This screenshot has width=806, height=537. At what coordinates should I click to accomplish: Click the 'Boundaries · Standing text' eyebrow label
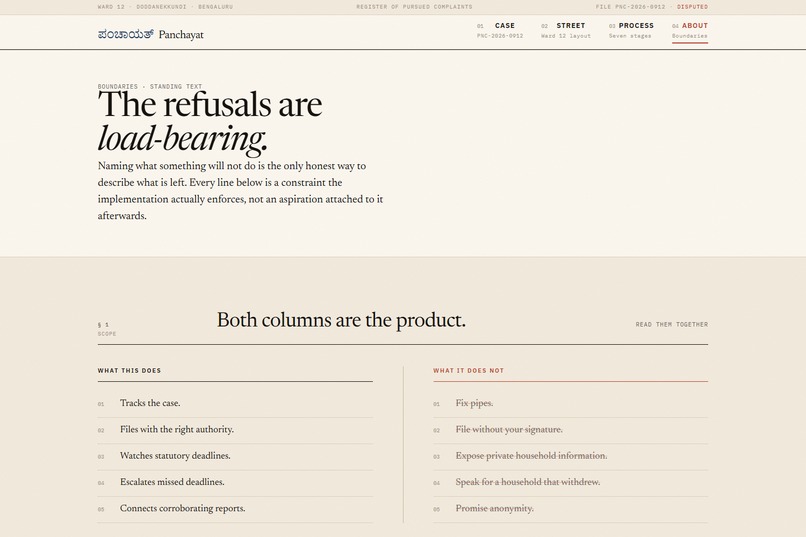150,86
